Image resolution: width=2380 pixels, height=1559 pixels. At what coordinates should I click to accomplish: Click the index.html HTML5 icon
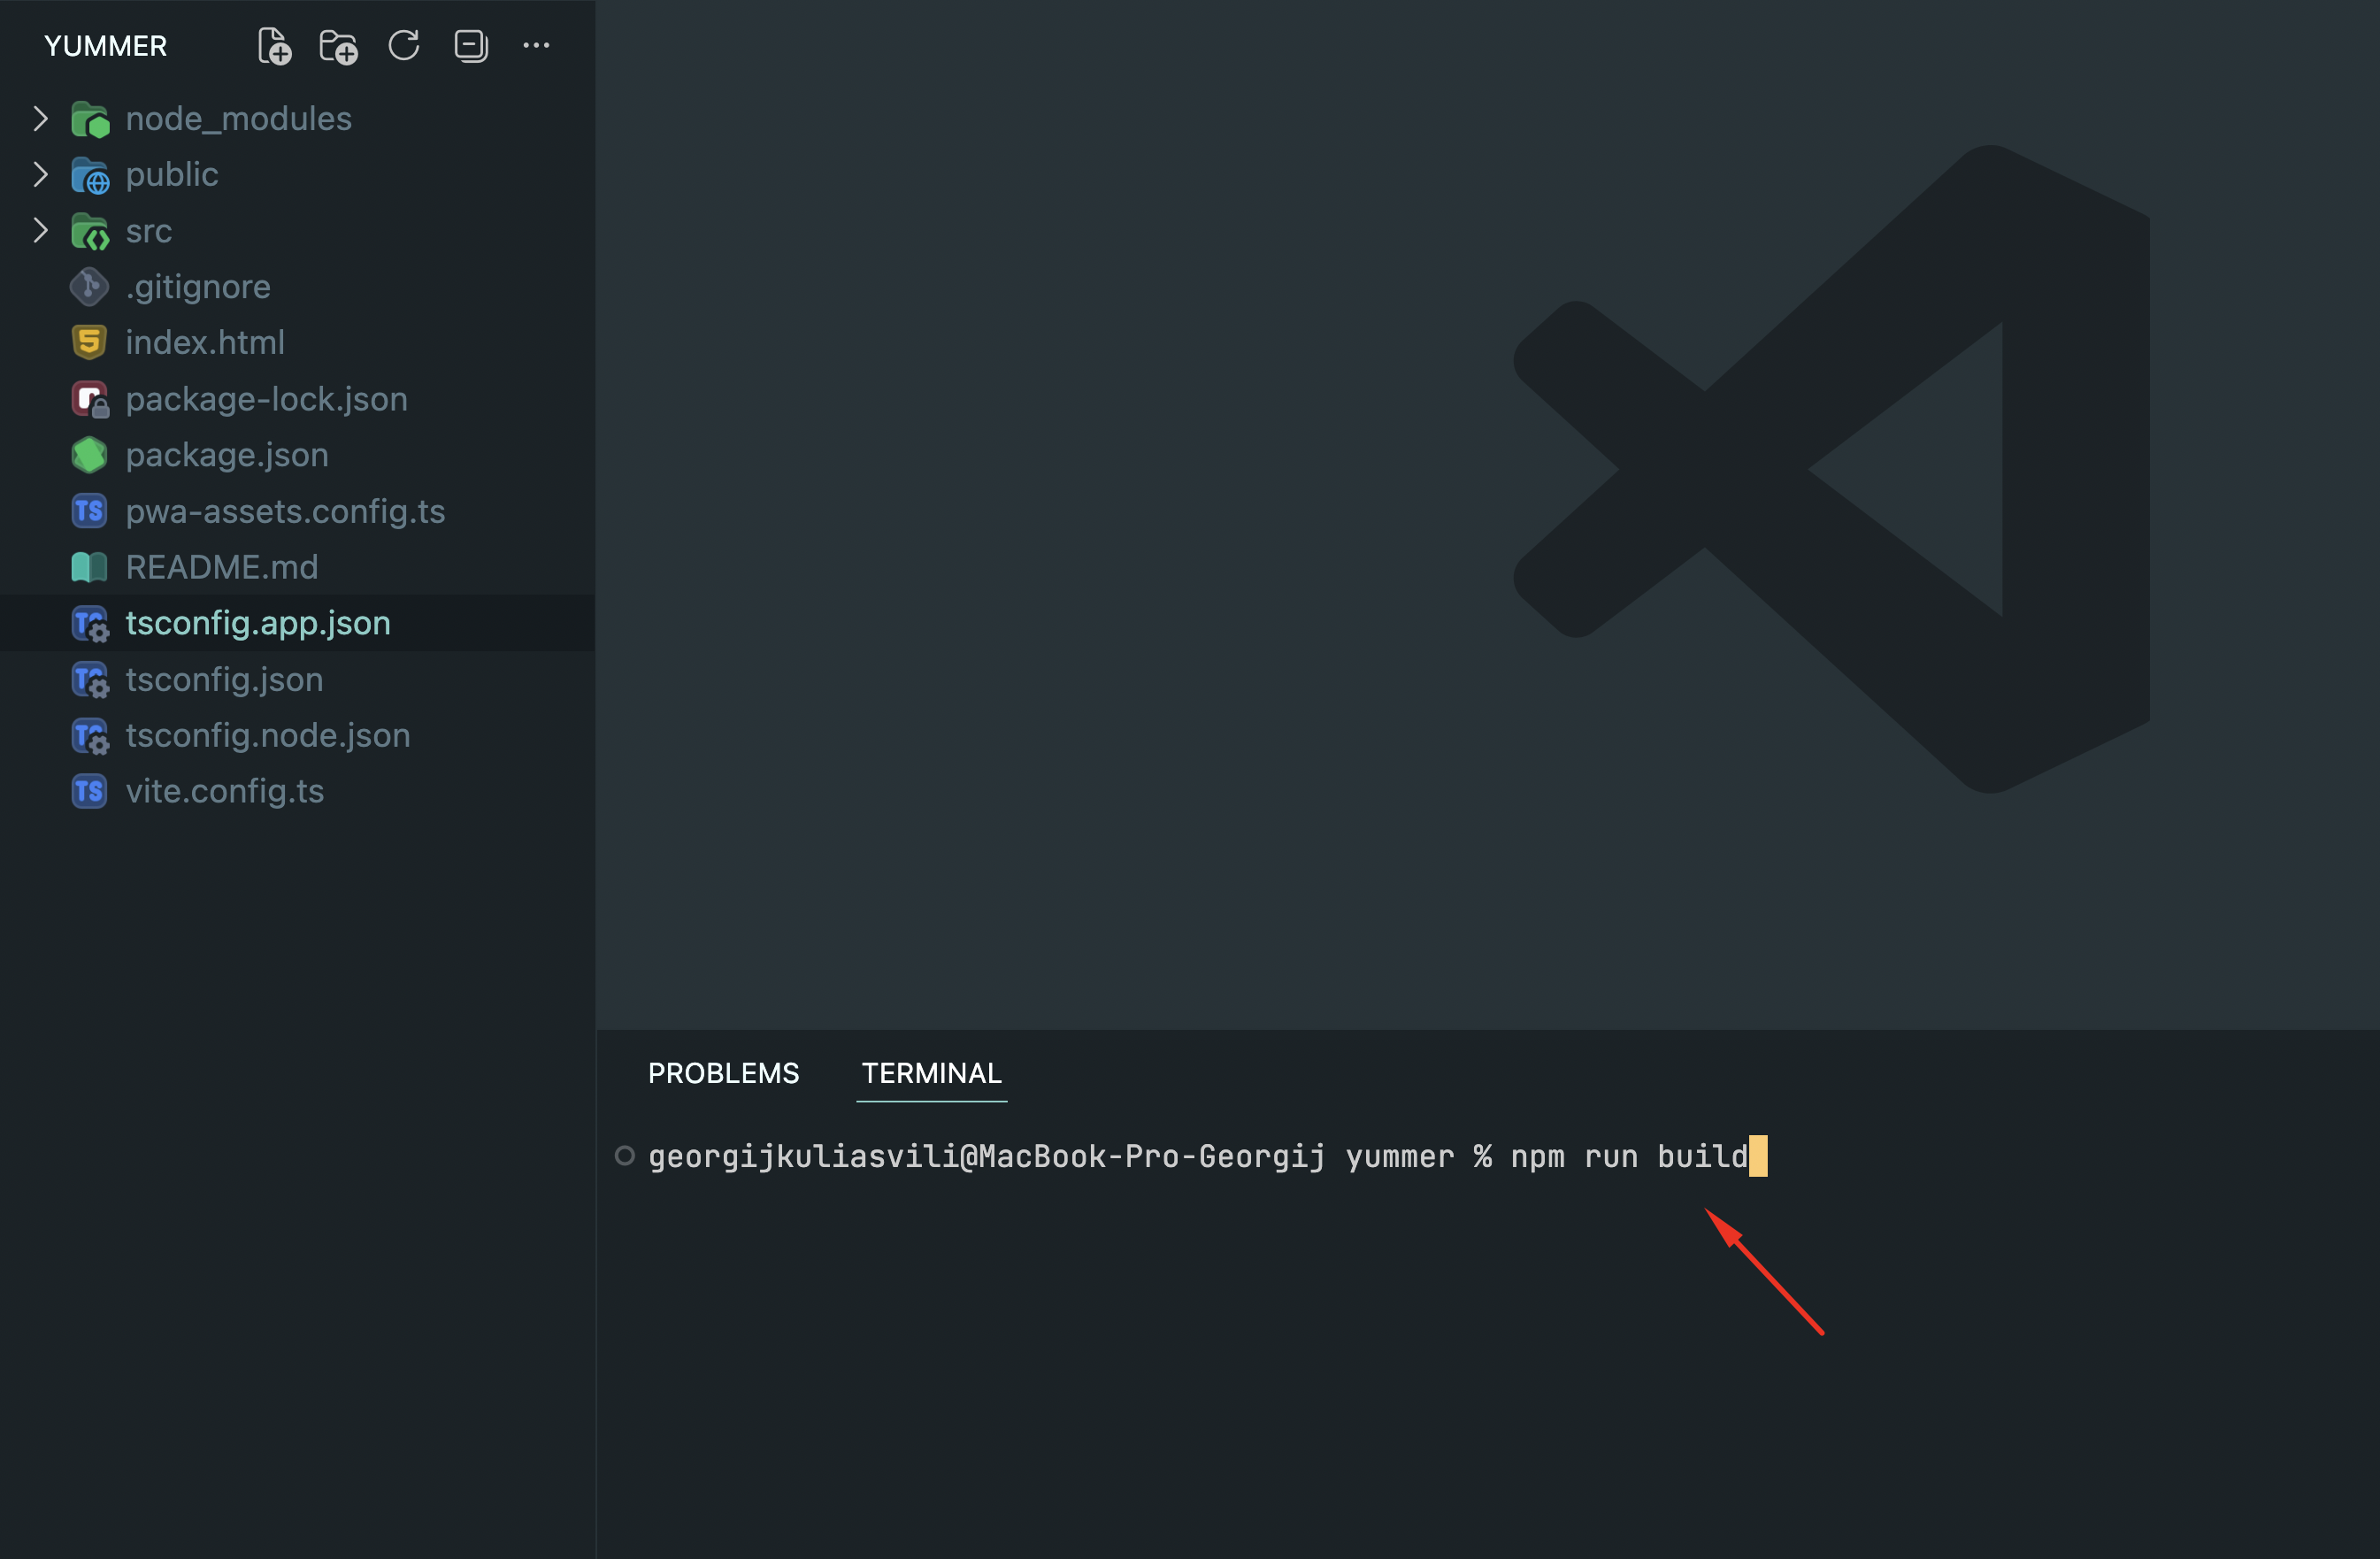click(x=89, y=343)
